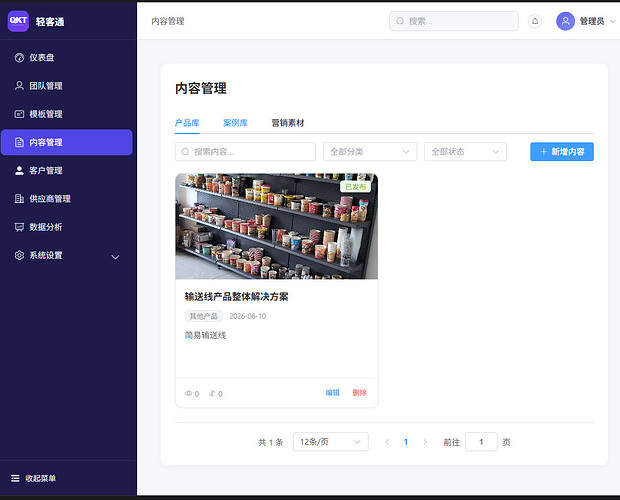Open 团队管理 in the sidebar
Screen dimensions: 620x500
[x=66, y=86]
